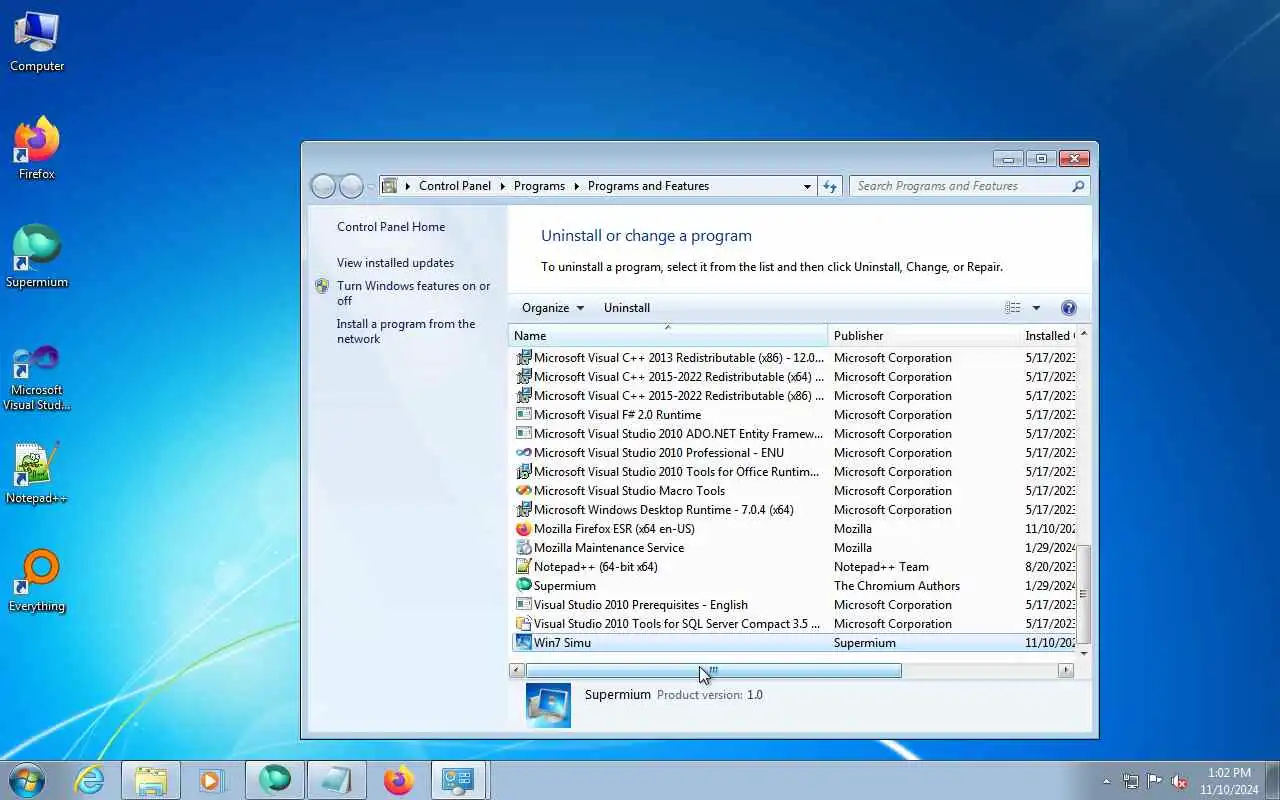1280x800 pixels.
Task: Open the blank window taskbar button
Action: (x=336, y=780)
